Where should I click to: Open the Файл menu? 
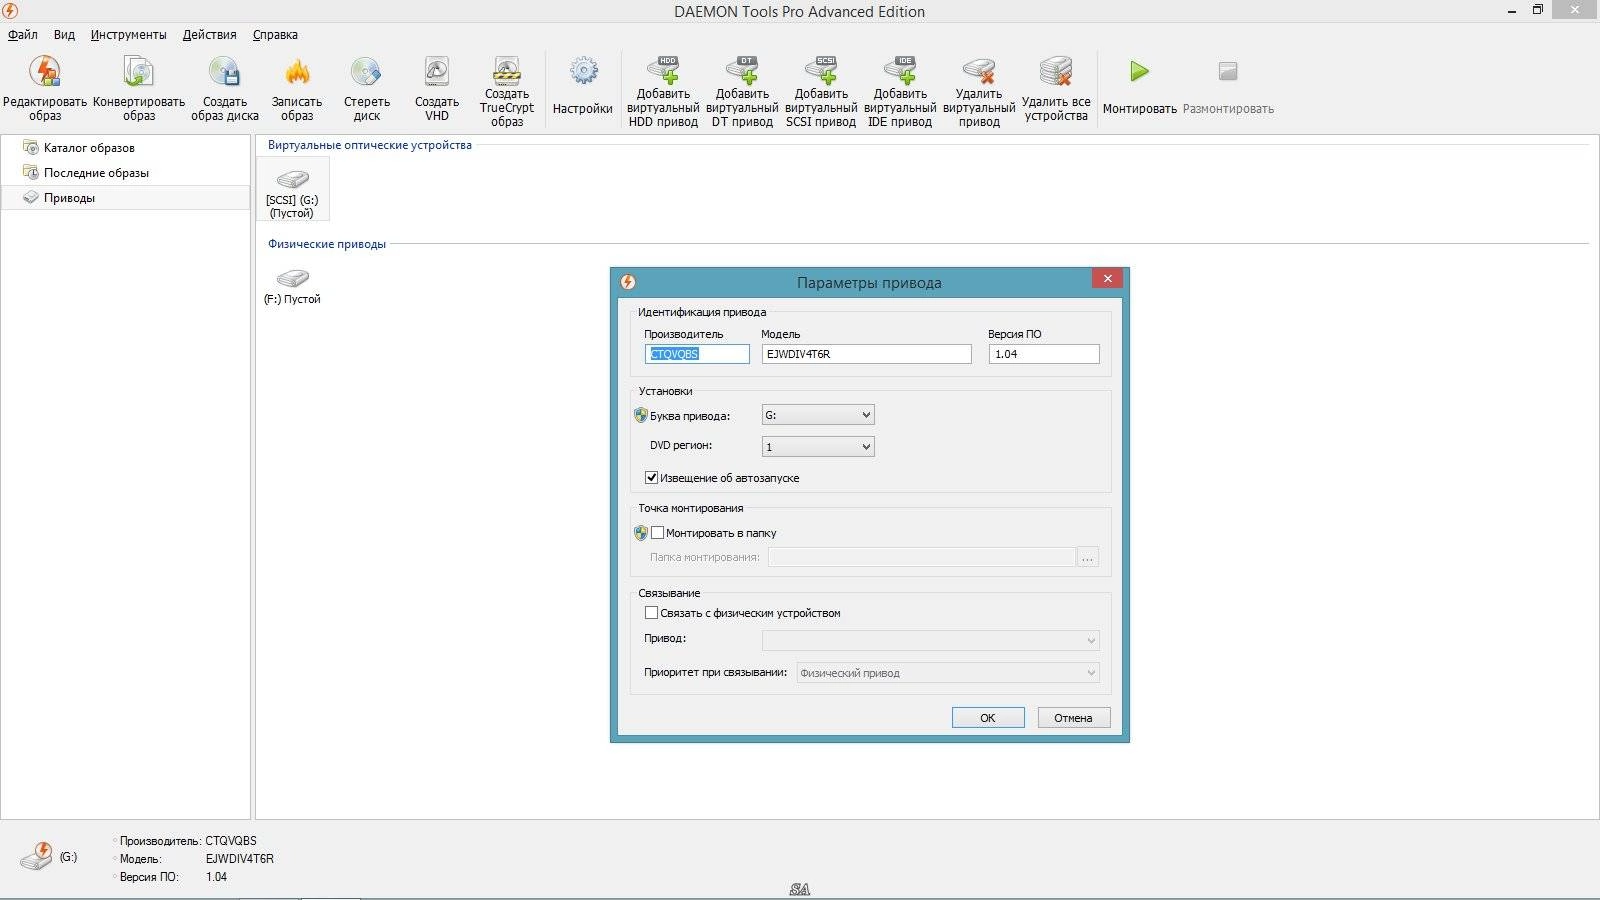click(23, 34)
